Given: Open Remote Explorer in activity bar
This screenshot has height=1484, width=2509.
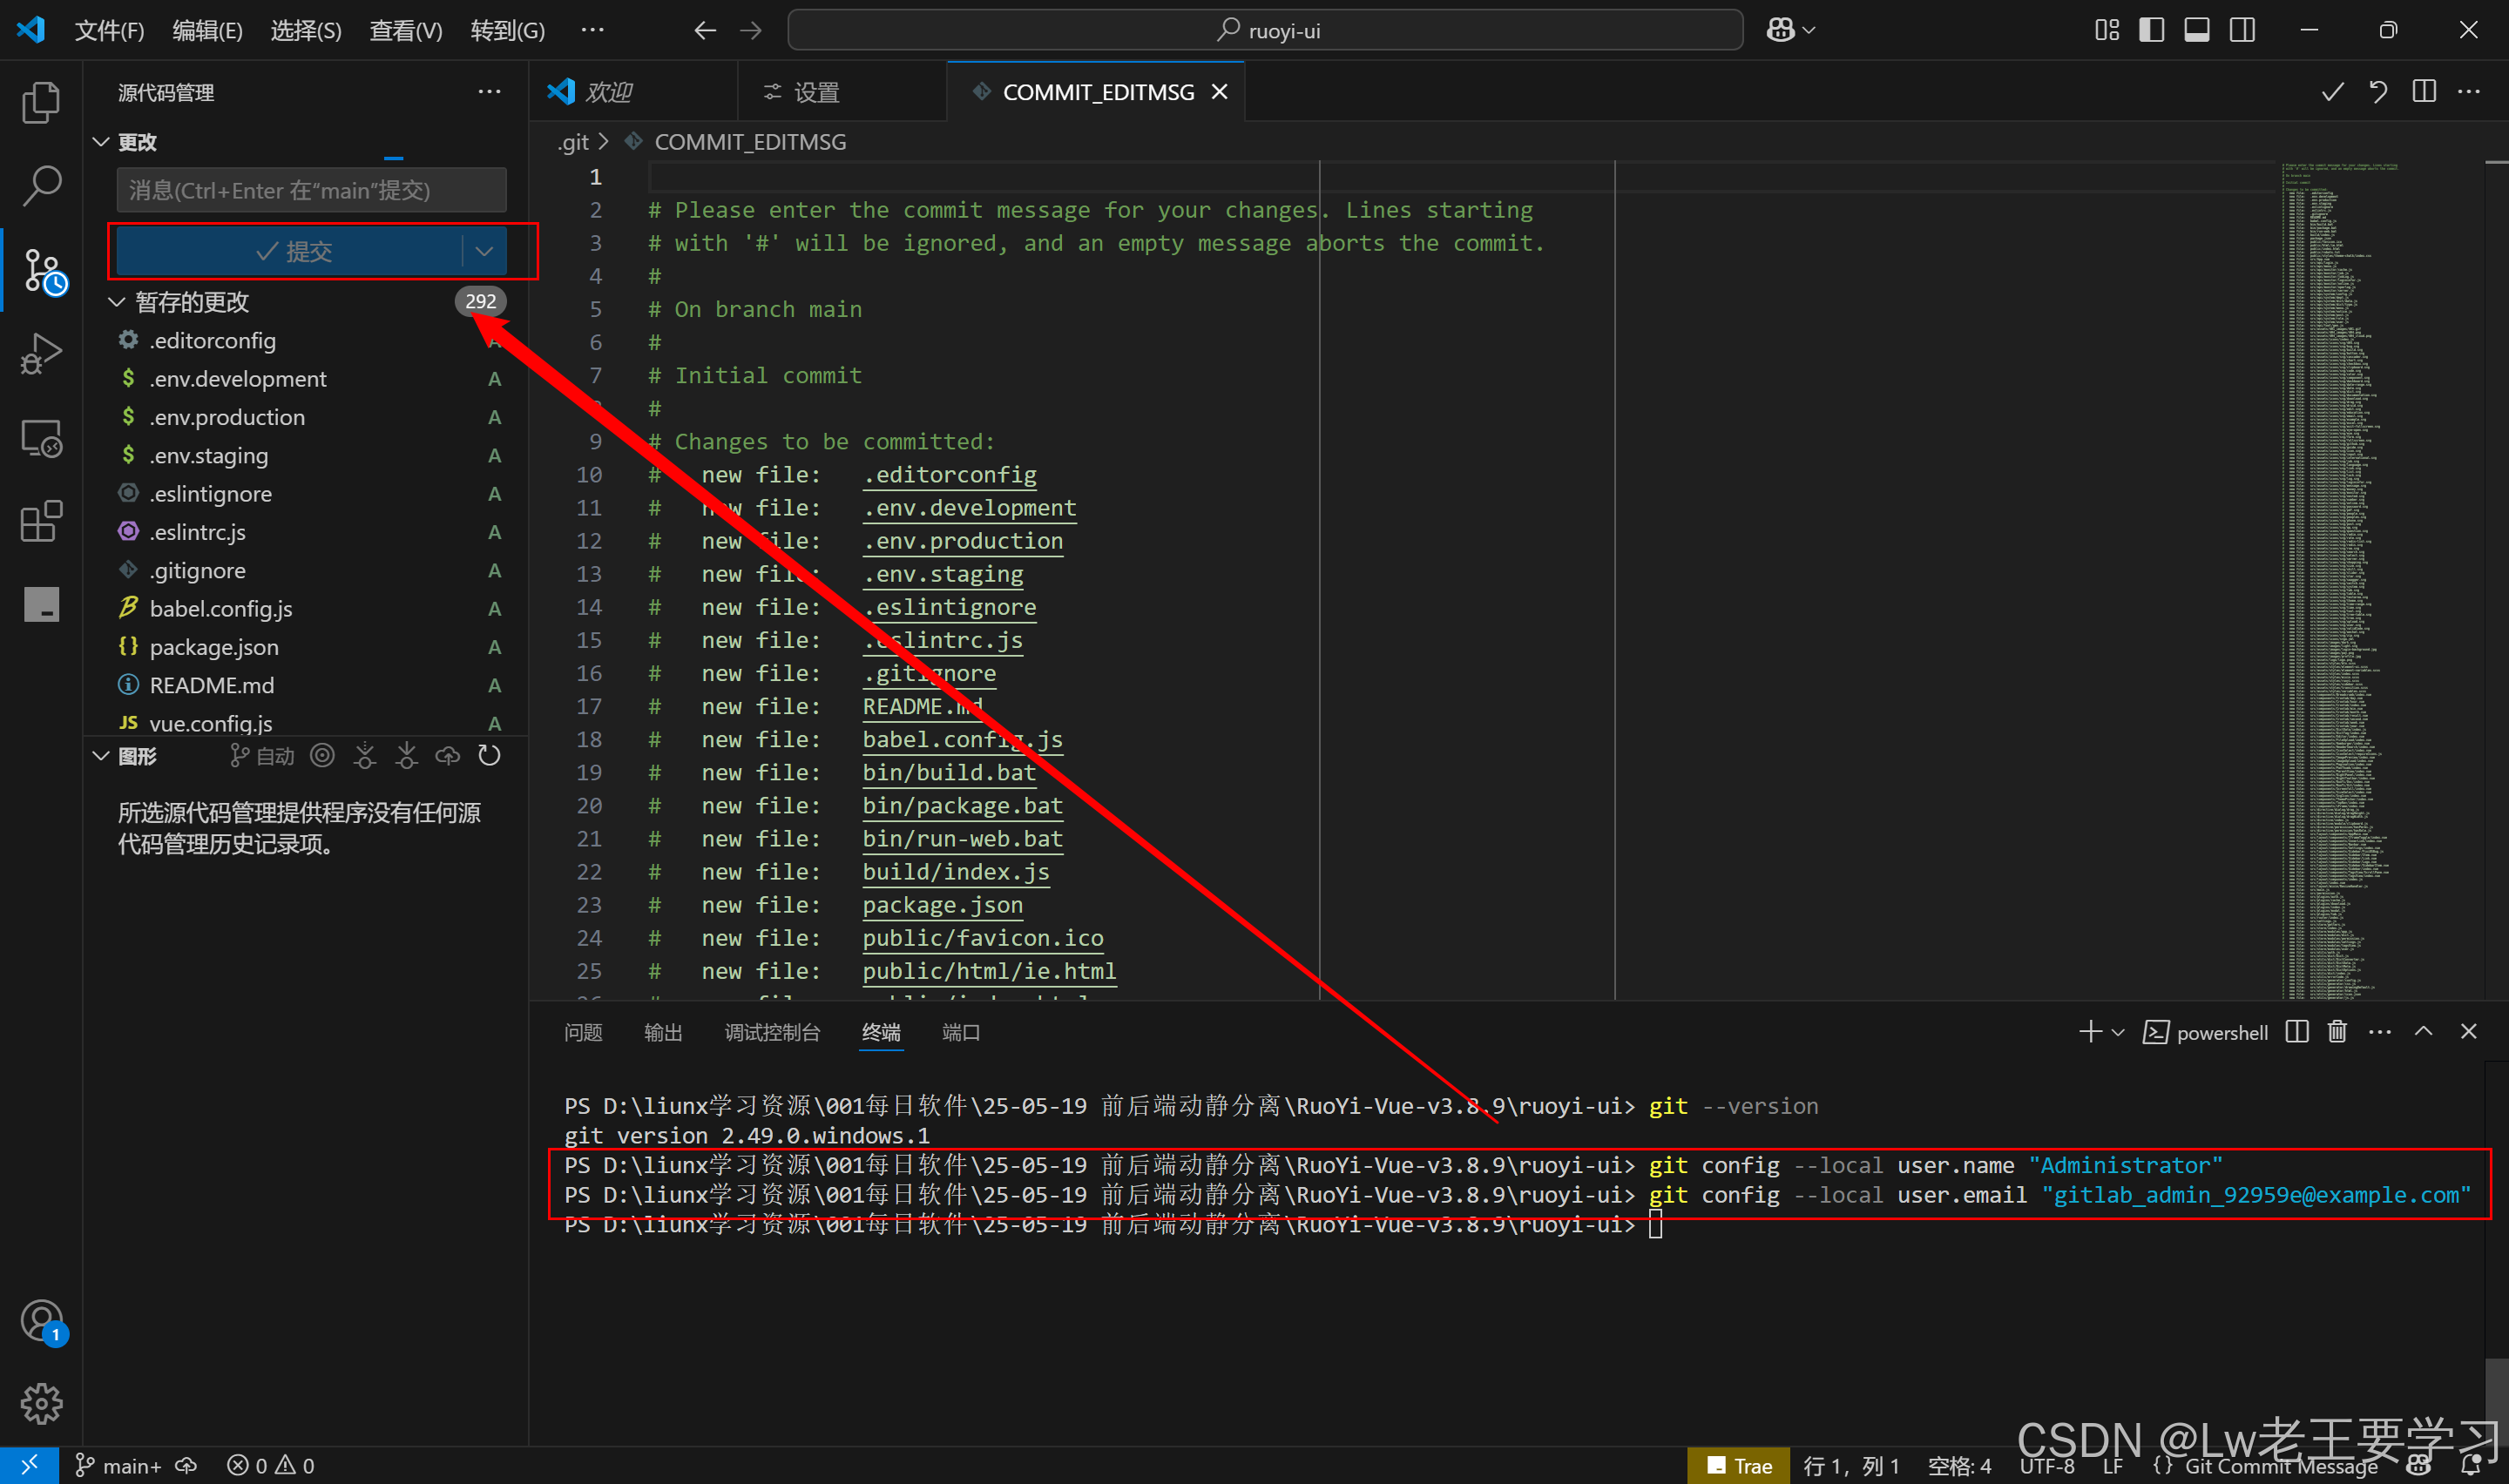Looking at the screenshot, I should pyautogui.click(x=41, y=438).
